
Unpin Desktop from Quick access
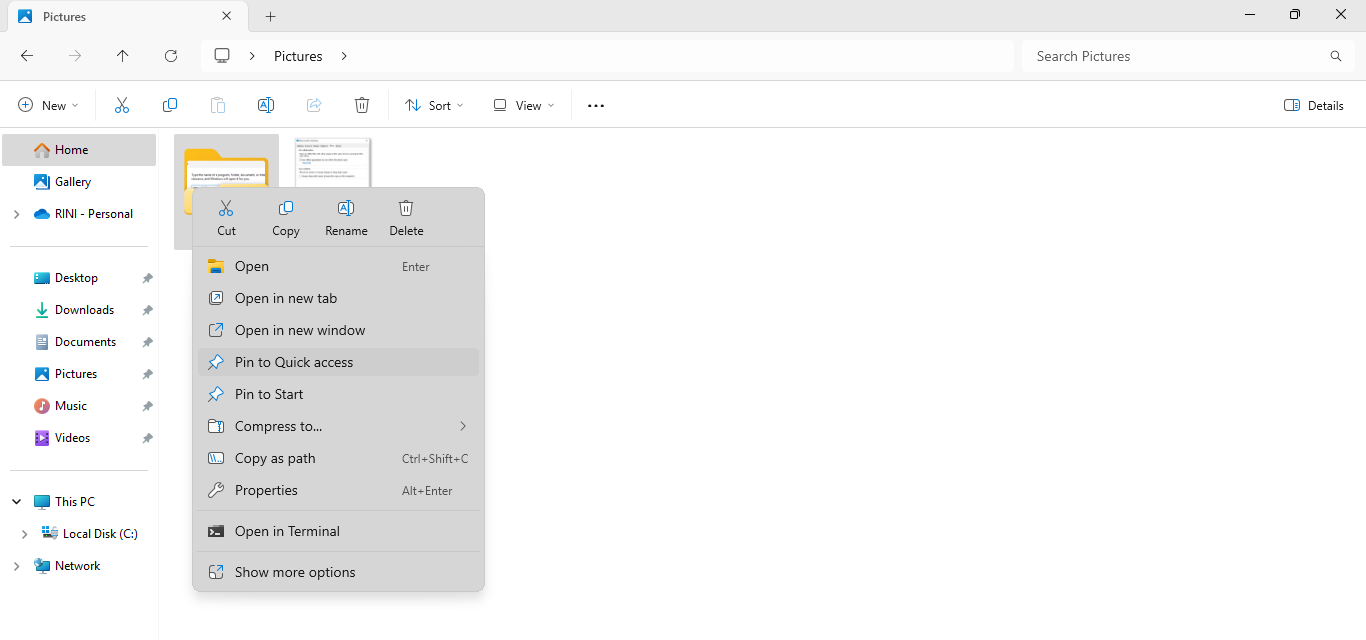click(x=147, y=278)
